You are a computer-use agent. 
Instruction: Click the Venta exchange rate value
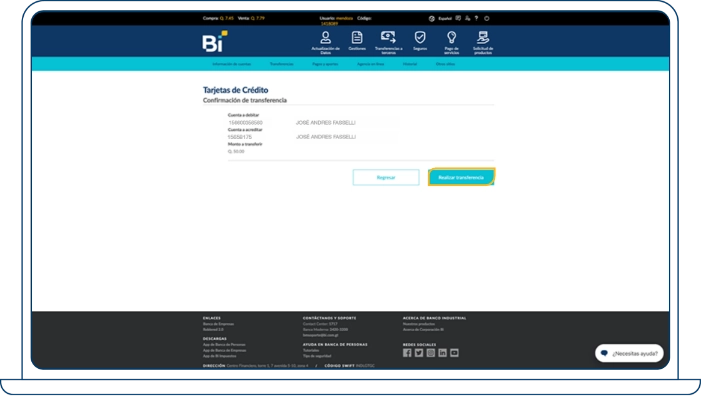258,18
